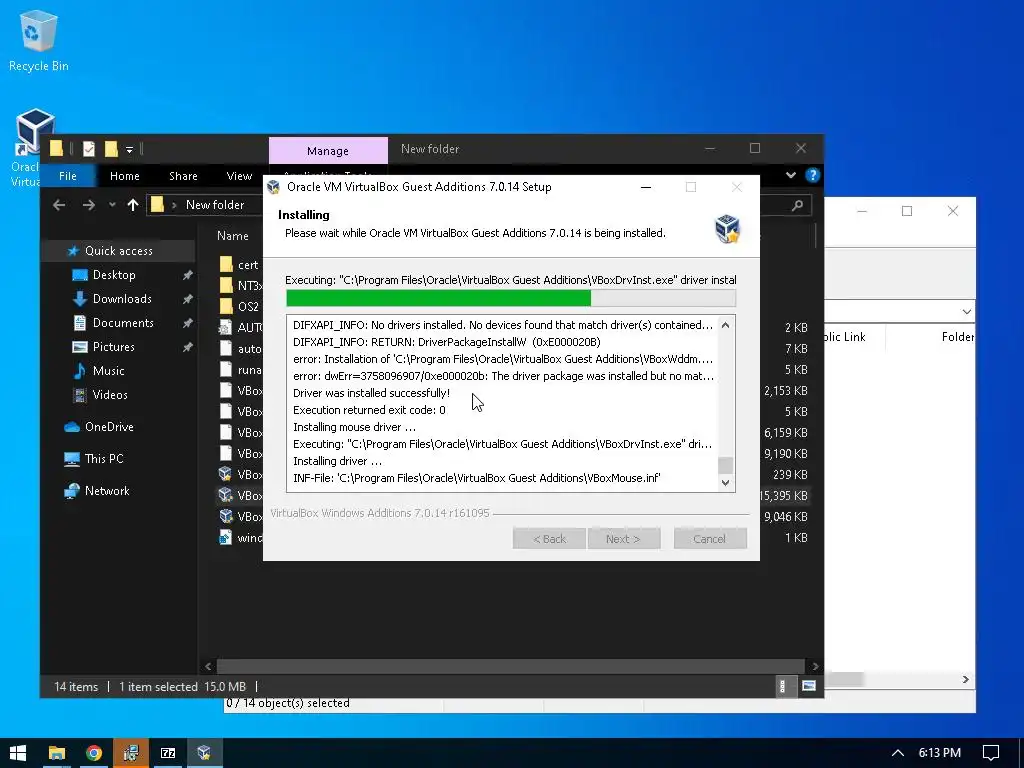This screenshot has width=1024, height=768.
Task: Go up one folder level
Action: click(133, 205)
